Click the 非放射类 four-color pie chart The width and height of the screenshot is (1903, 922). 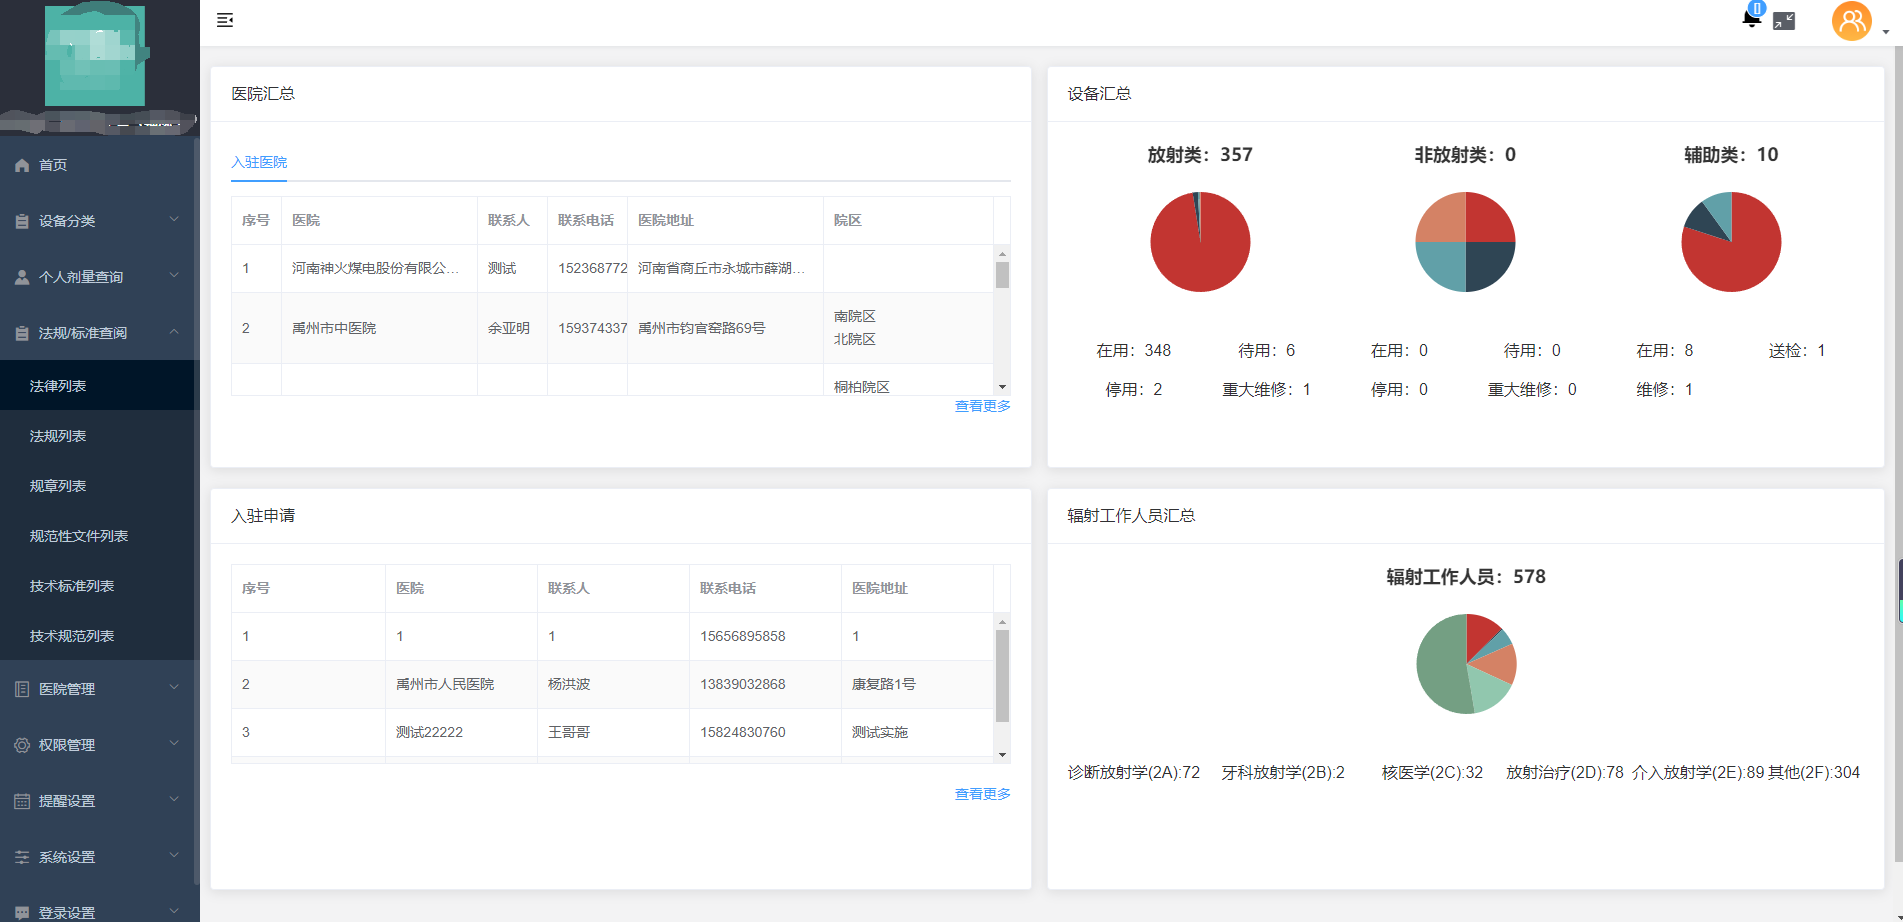coord(1465,242)
